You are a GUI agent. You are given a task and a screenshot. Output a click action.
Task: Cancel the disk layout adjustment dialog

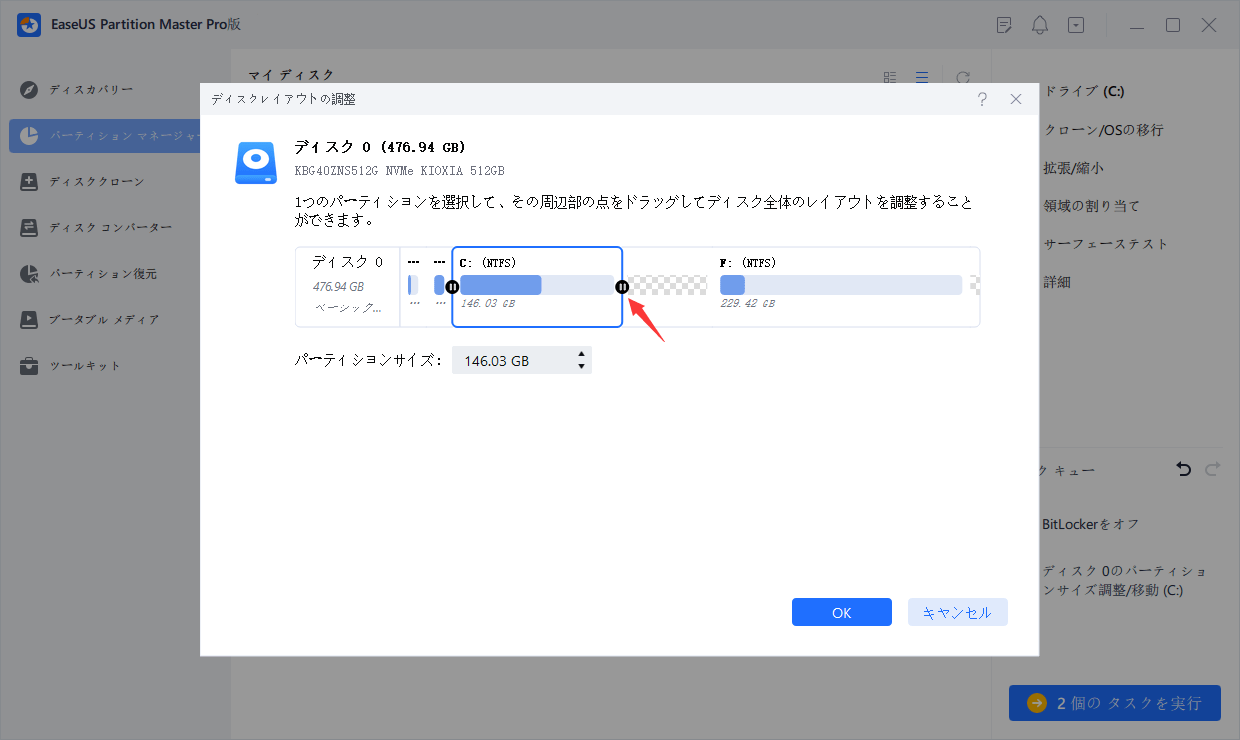click(957, 611)
